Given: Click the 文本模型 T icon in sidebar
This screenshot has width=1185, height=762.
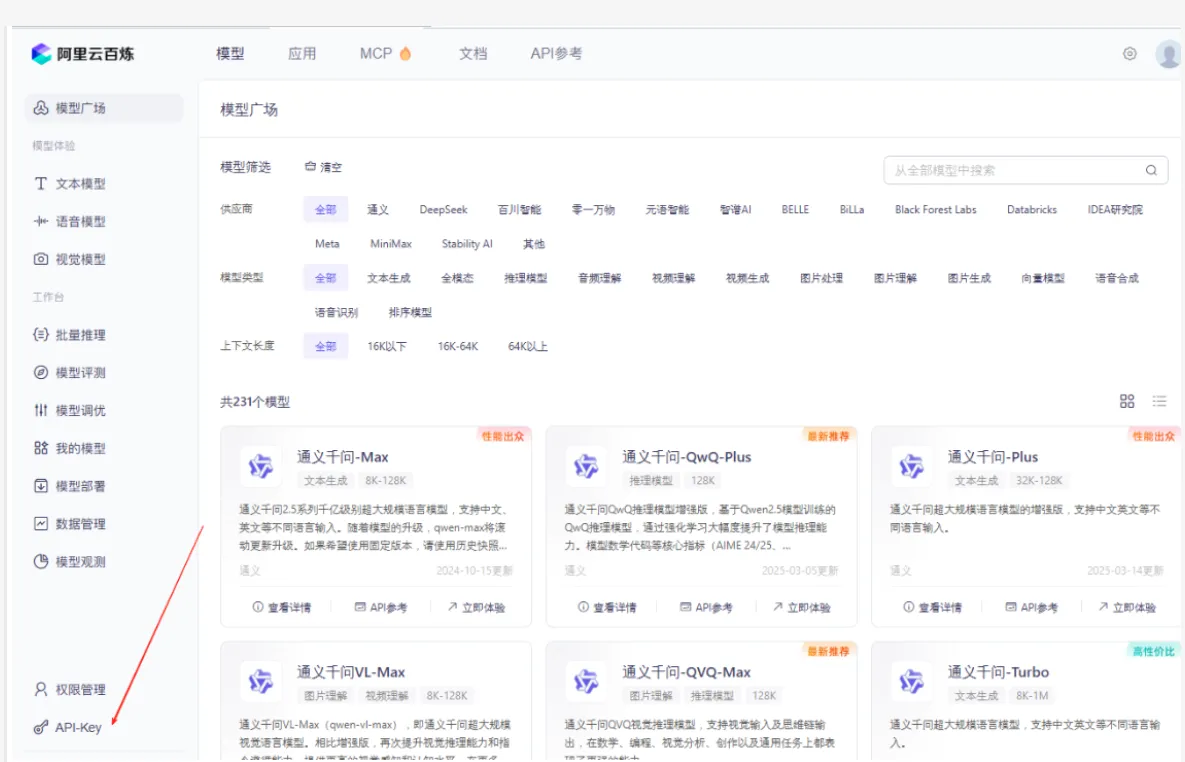Looking at the screenshot, I should coord(41,184).
